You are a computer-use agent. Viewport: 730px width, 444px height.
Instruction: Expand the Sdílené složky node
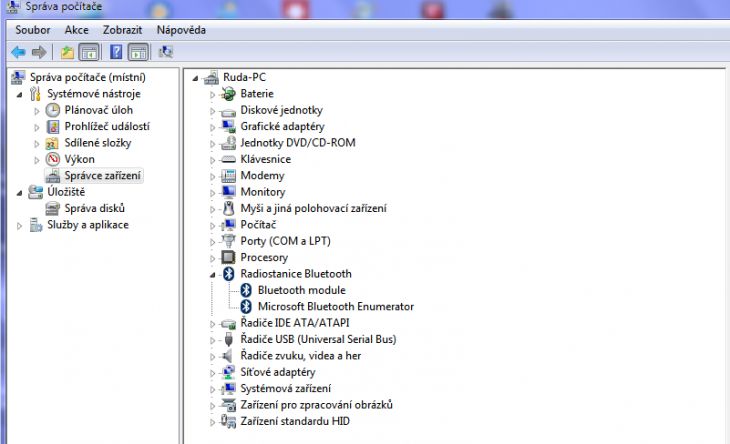pyautogui.click(x=36, y=144)
